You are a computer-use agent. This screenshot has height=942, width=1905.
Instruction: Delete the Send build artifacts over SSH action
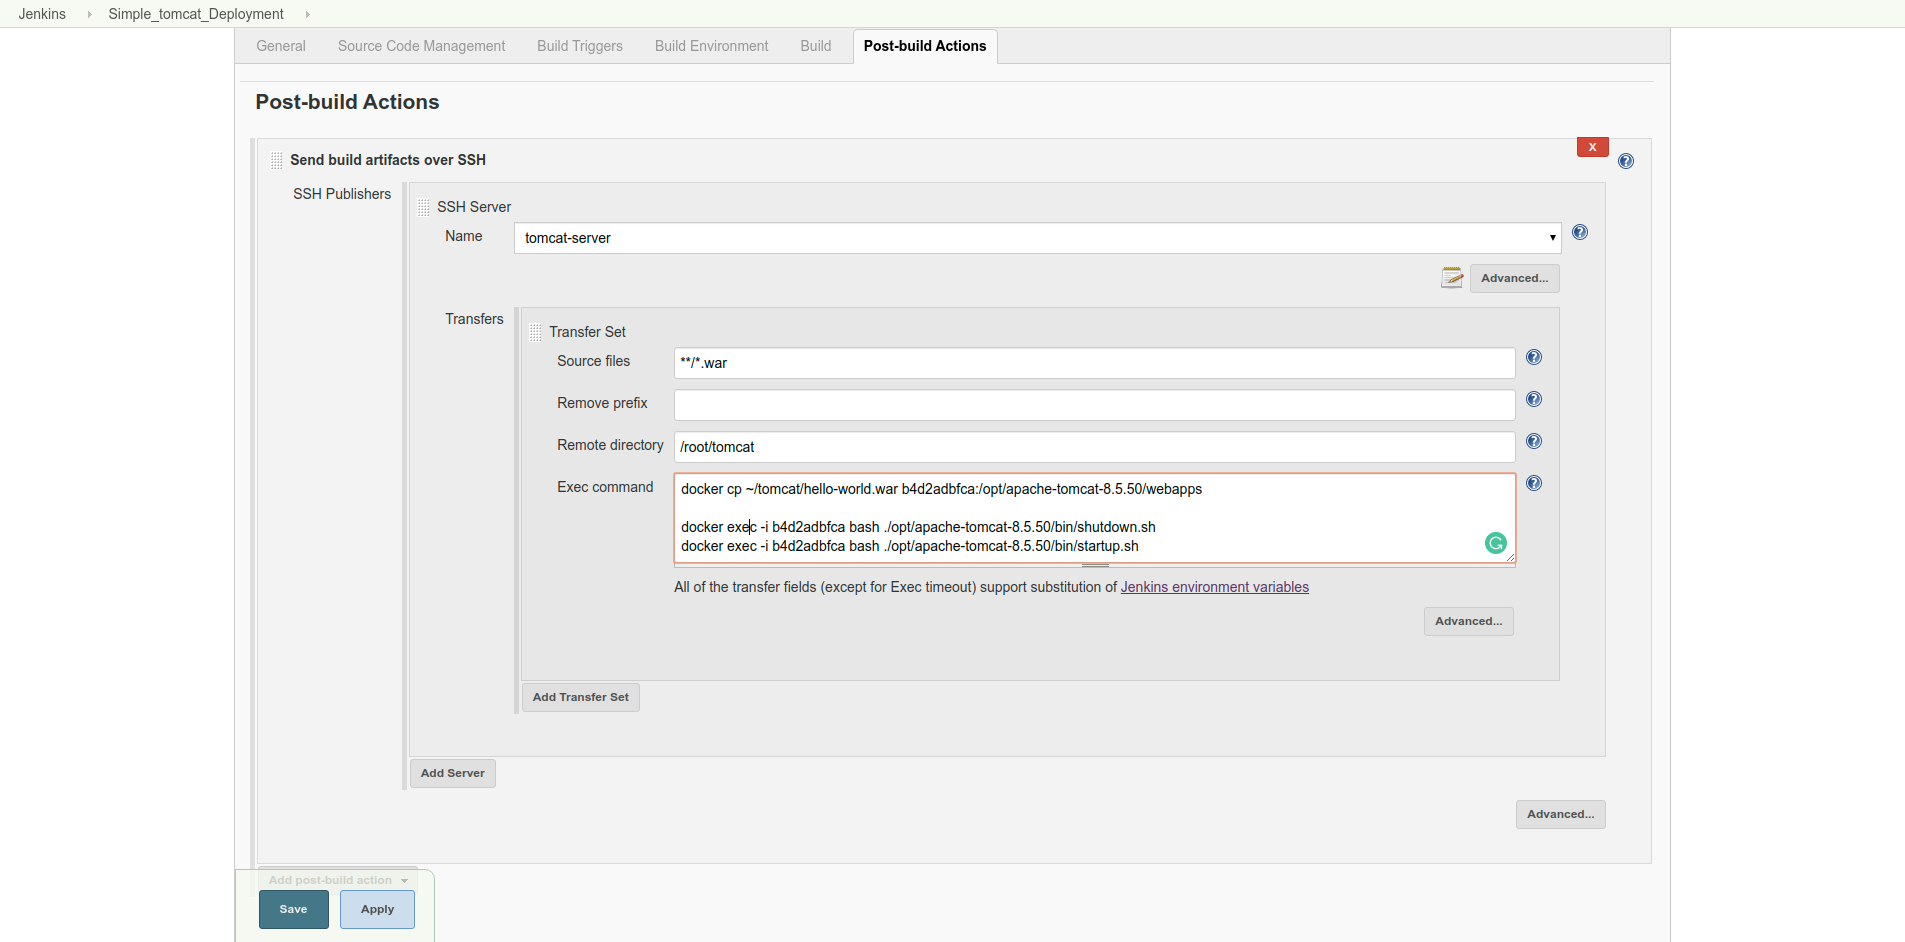(1592, 147)
